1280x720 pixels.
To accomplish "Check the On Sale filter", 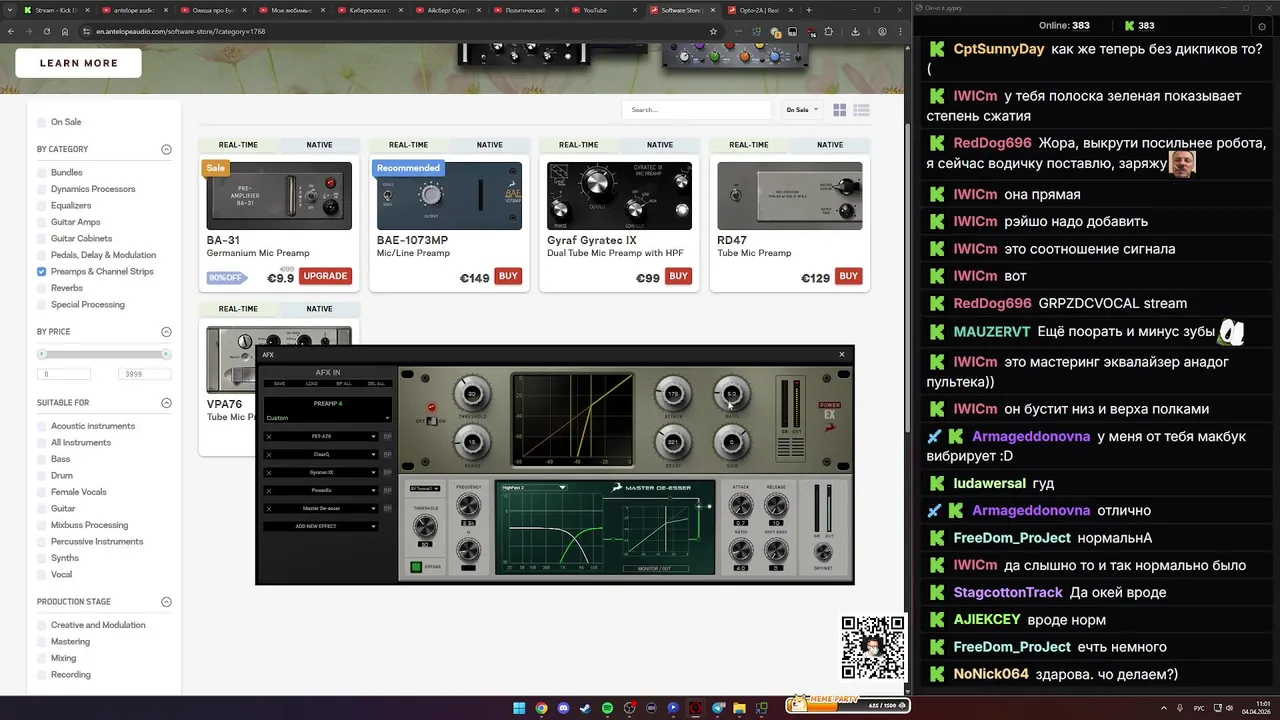I will [x=41, y=122].
